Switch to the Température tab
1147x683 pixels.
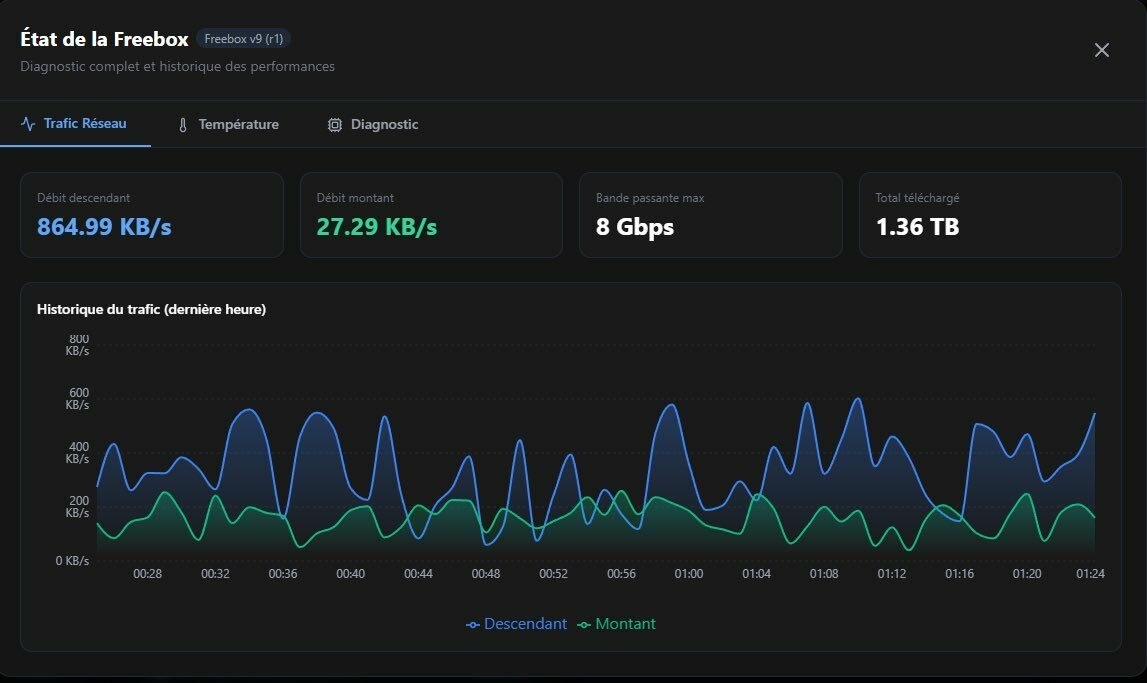coord(228,123)
